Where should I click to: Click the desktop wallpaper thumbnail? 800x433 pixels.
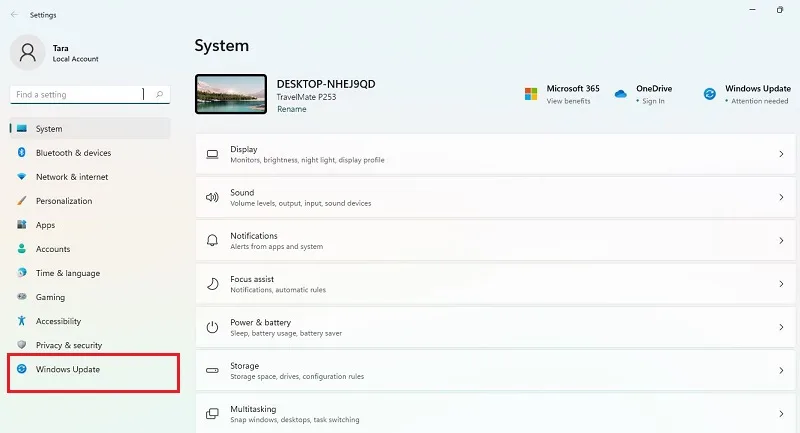point(231,94)
